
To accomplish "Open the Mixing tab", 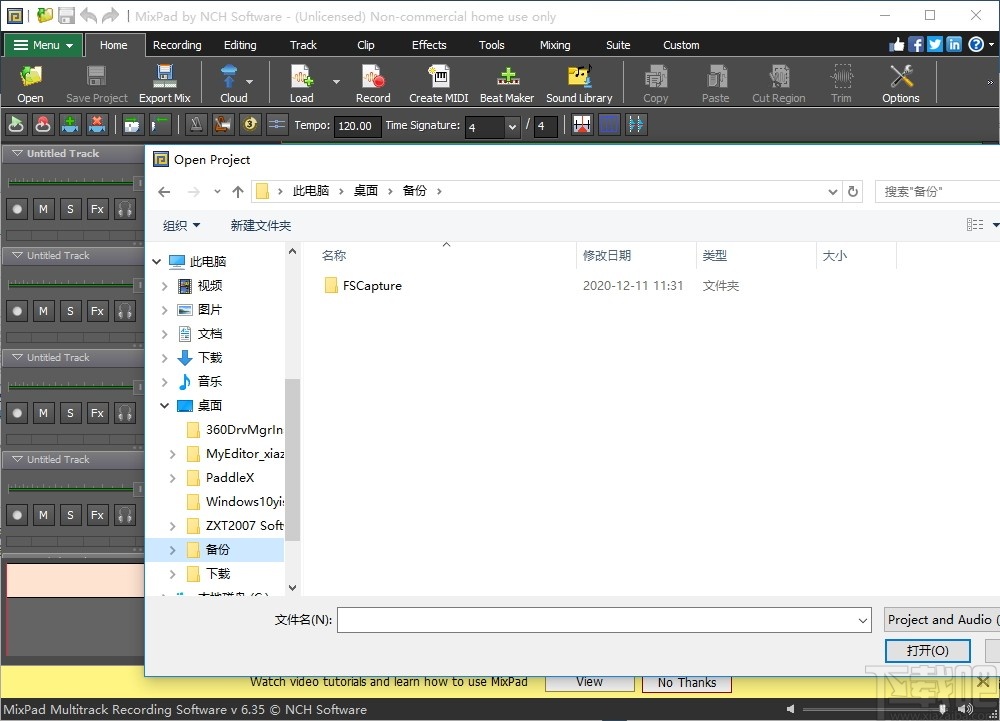I will [x=555, y=45].
